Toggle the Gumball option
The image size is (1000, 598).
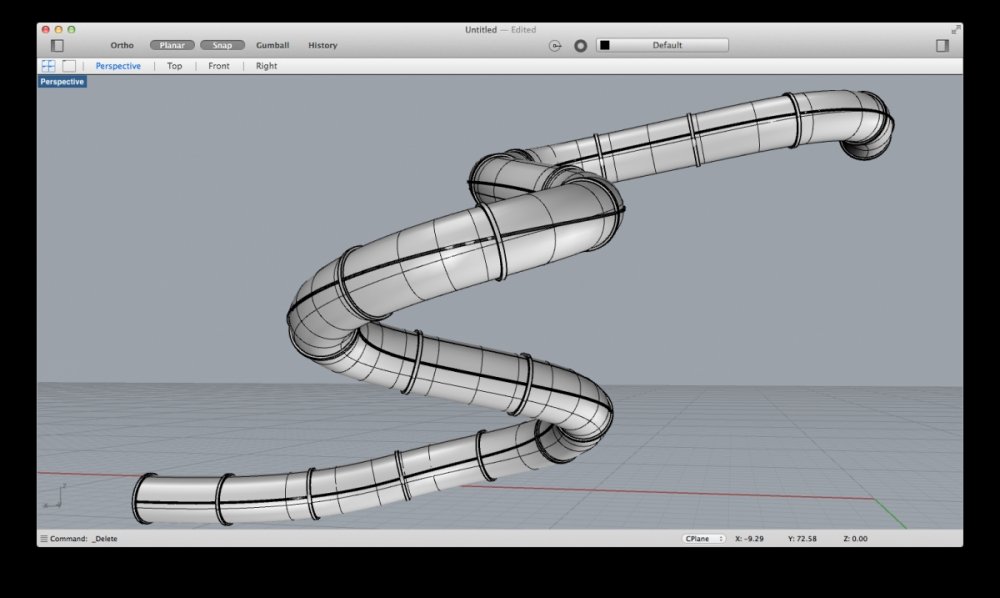tap(272, 45)
